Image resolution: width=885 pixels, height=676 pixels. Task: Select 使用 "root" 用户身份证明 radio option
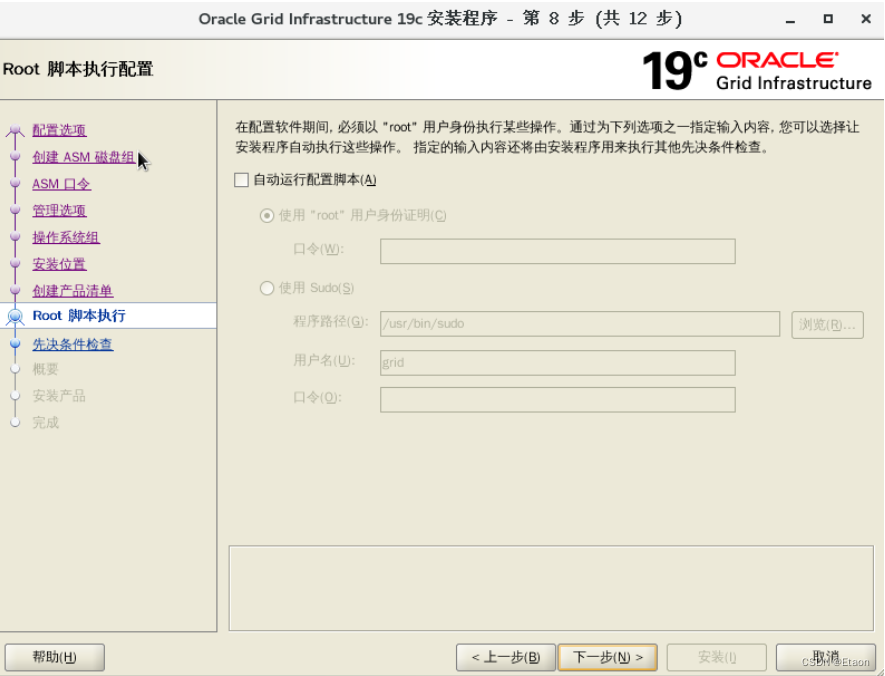pyautogui.click(x=267, y=216)
